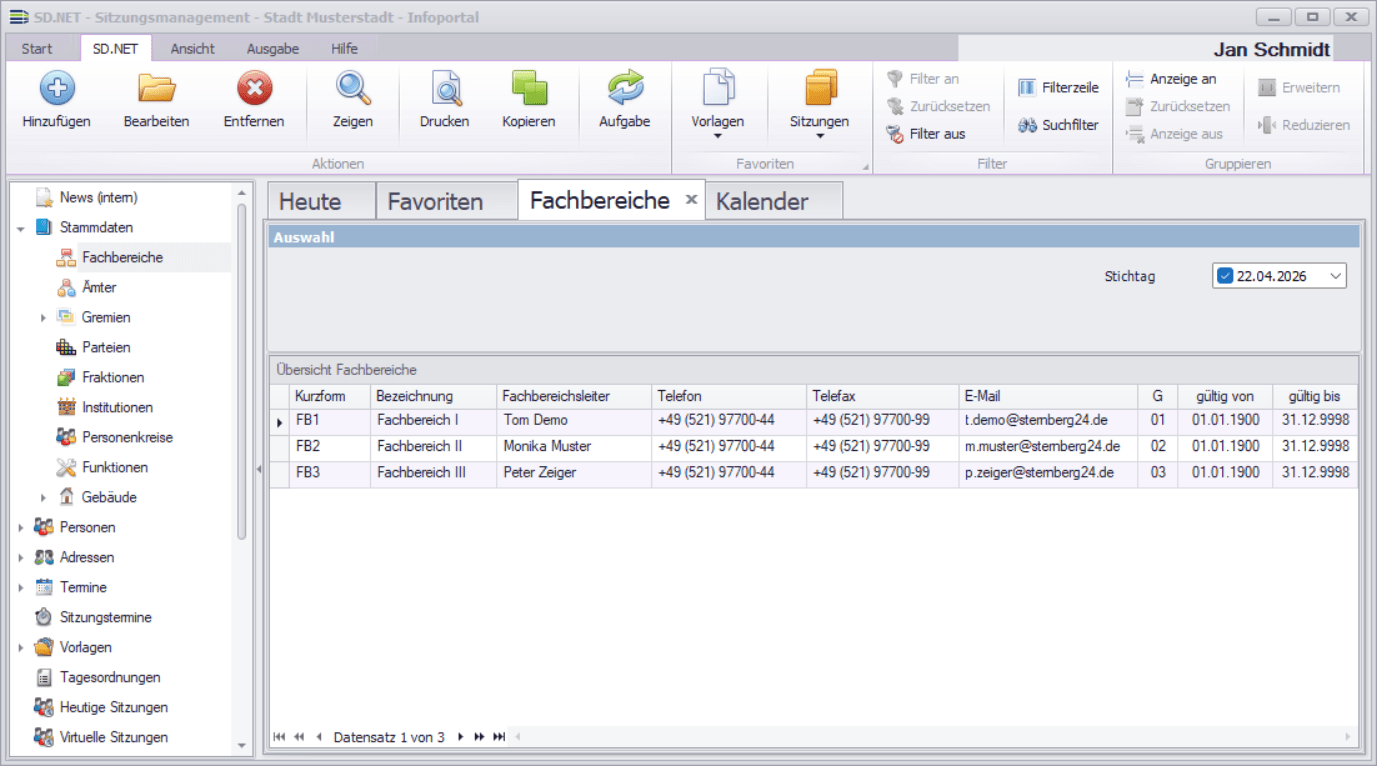This screenshot has width=1378, height=766.
Task: Select Ämter in the navigation tree
Action: (99, 287)
